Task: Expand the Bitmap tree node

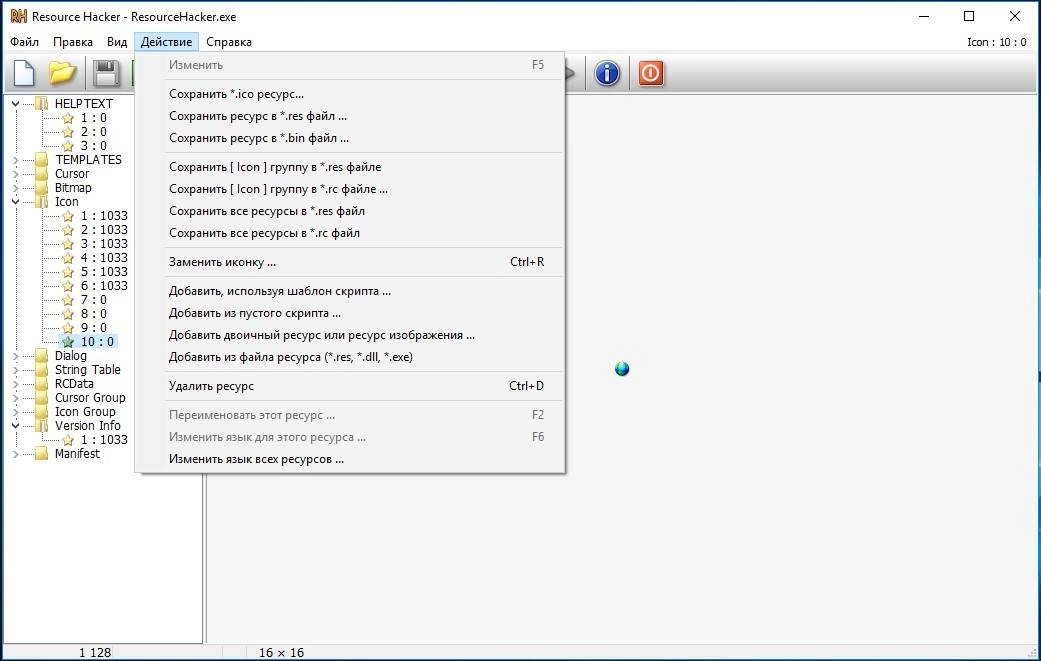Action: pos(15,188)
